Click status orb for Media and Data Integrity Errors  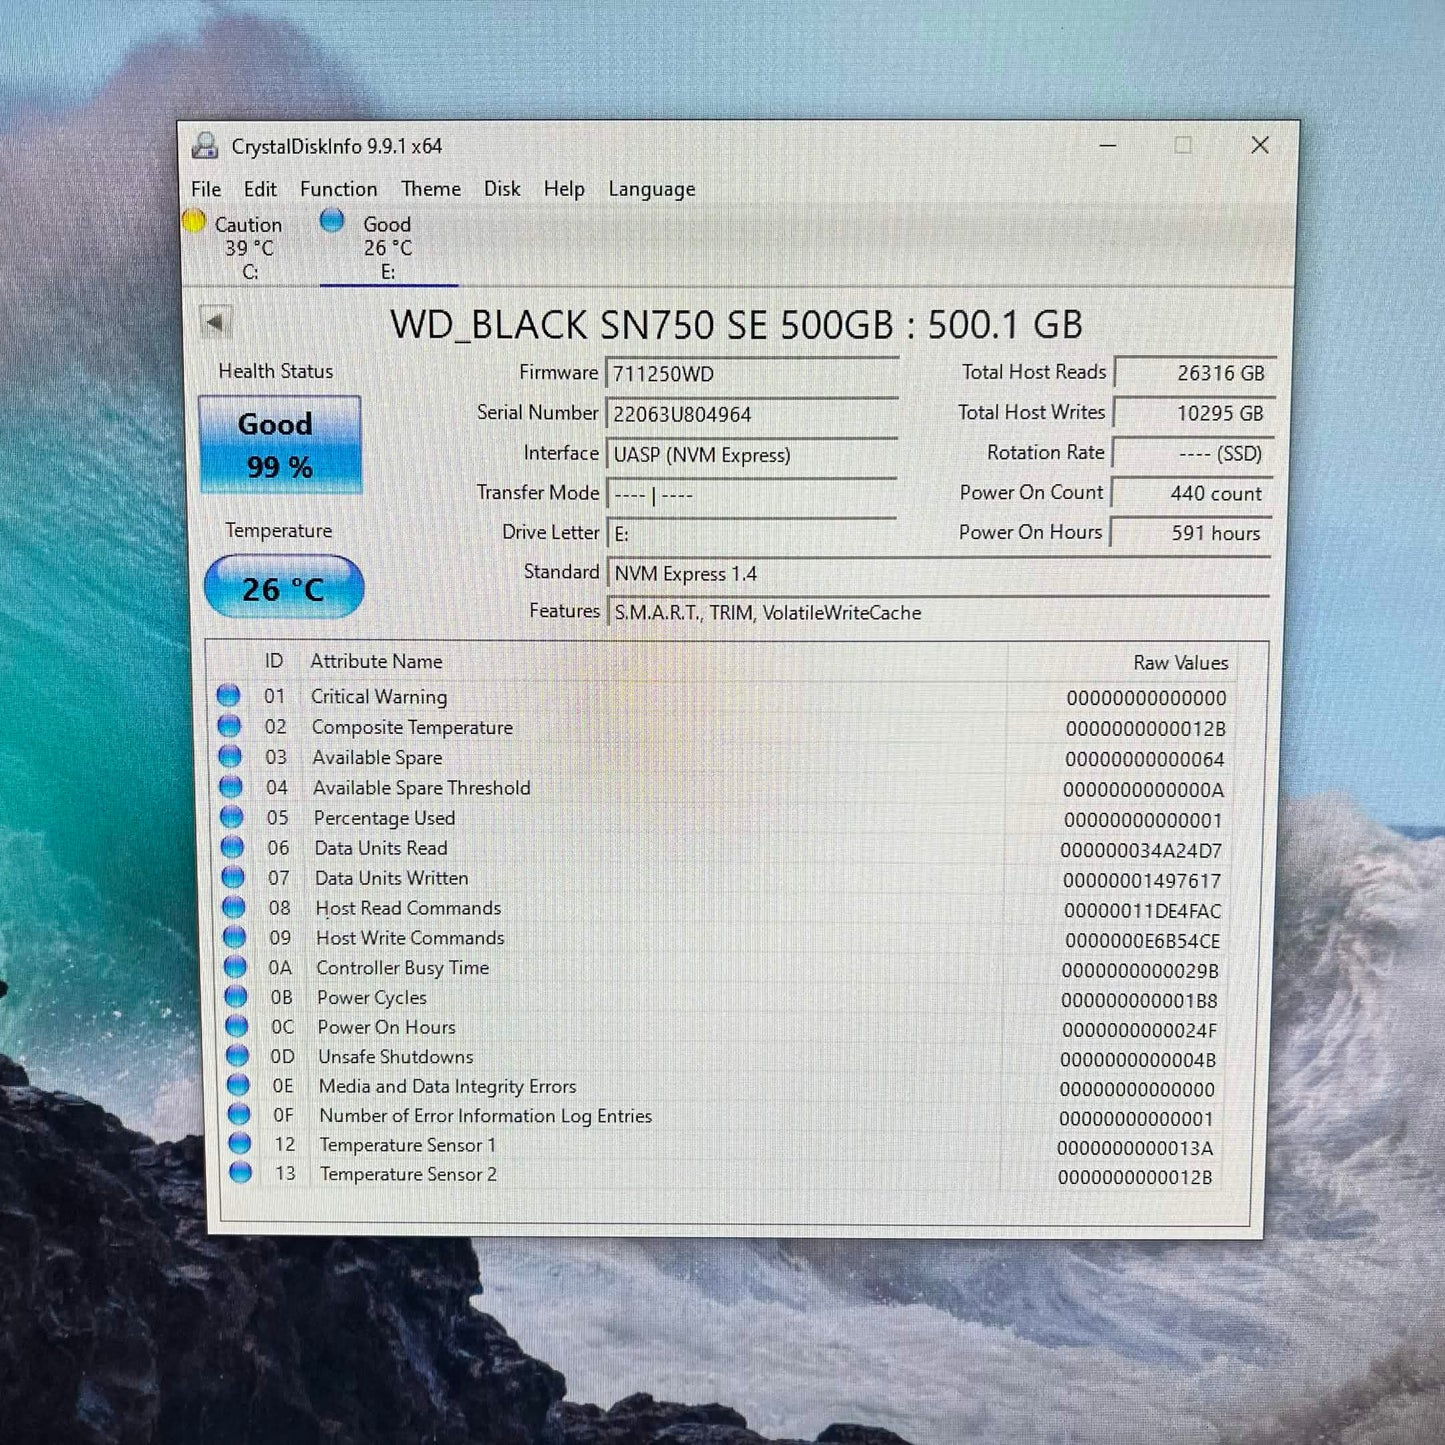click(x=238, y=1084)
